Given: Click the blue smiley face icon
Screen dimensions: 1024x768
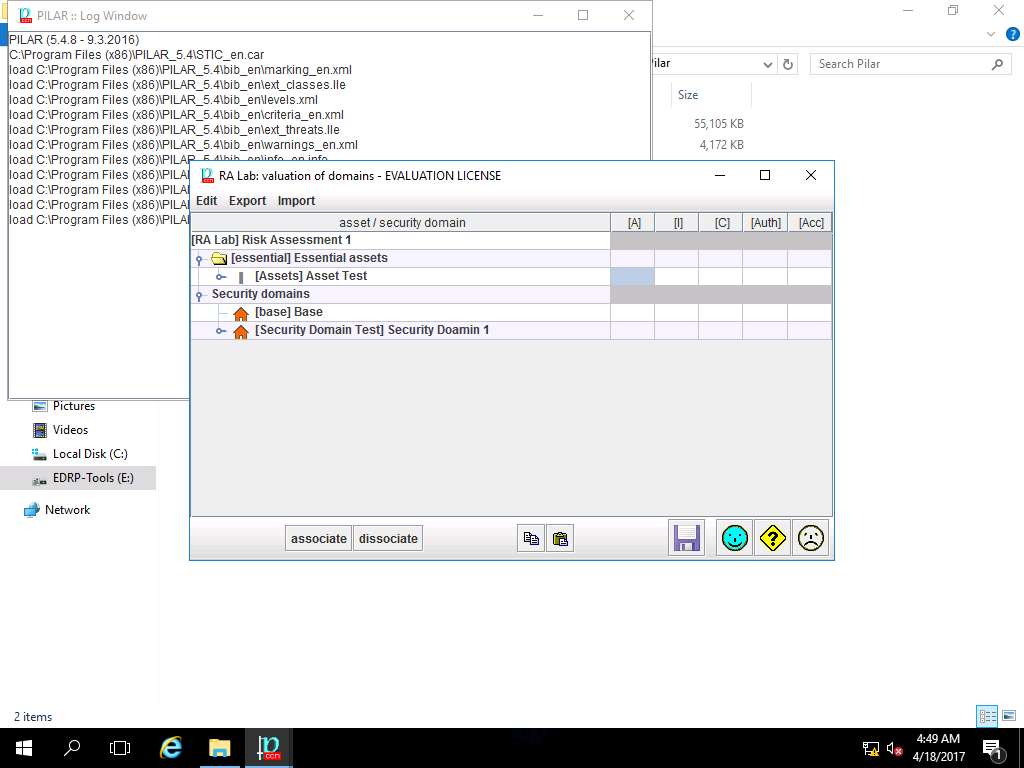Looking at the screenshot, I should (x=735, y=539).
